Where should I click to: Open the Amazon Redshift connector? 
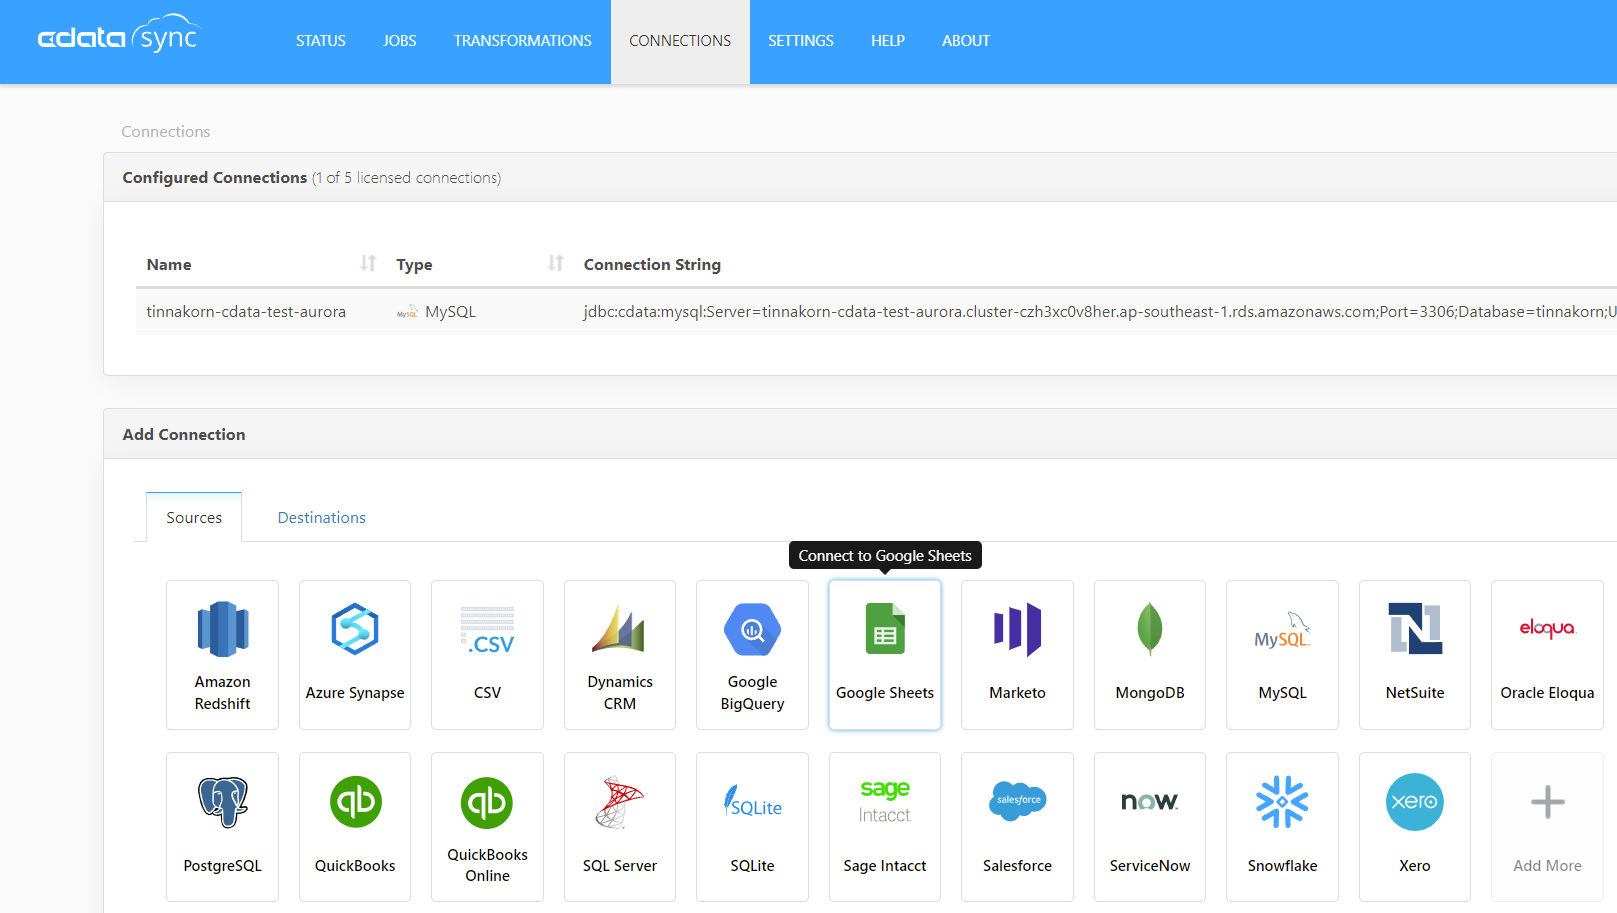point(222,655)
